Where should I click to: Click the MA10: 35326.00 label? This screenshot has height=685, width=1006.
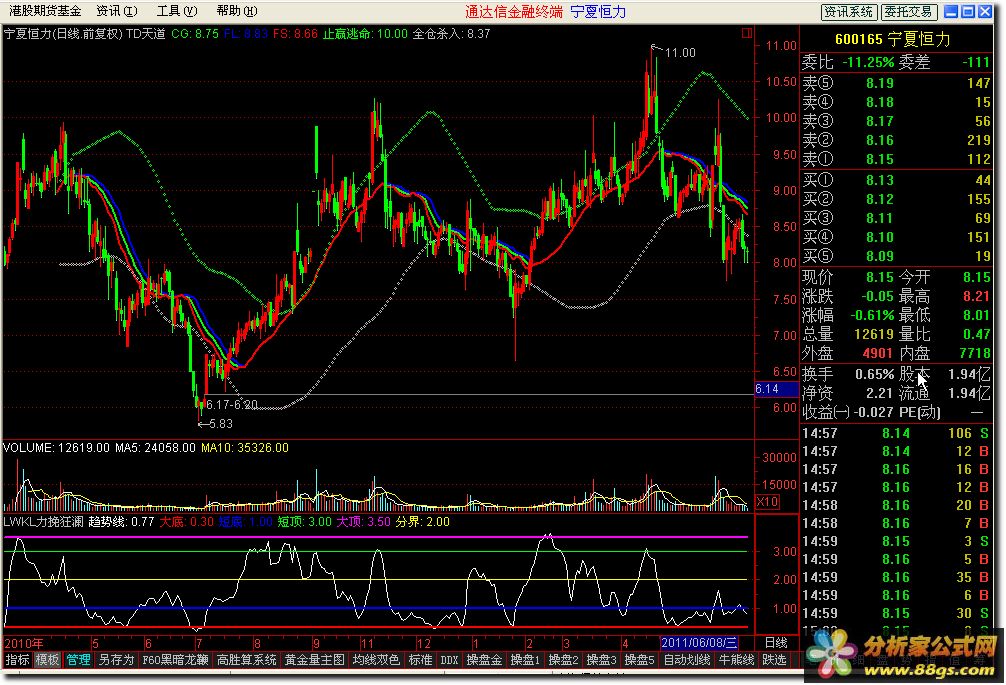click(245, 448)
